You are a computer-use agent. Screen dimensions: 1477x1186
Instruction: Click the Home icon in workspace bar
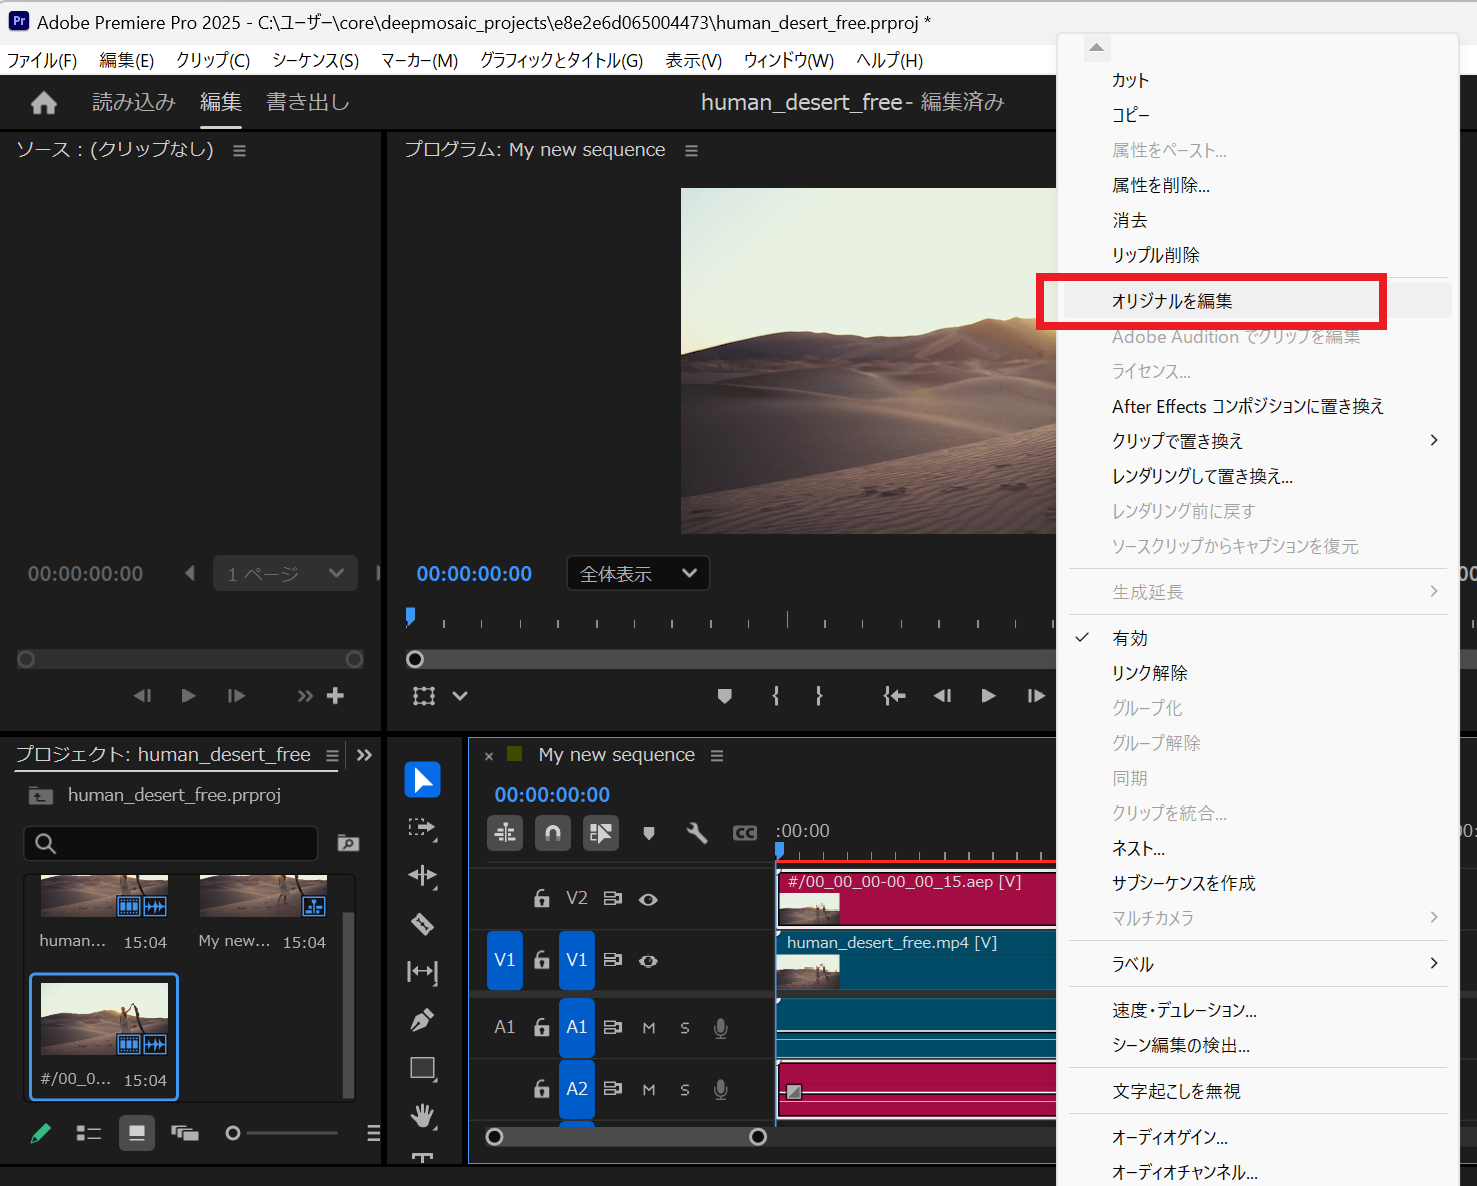(x=44, y=102)
